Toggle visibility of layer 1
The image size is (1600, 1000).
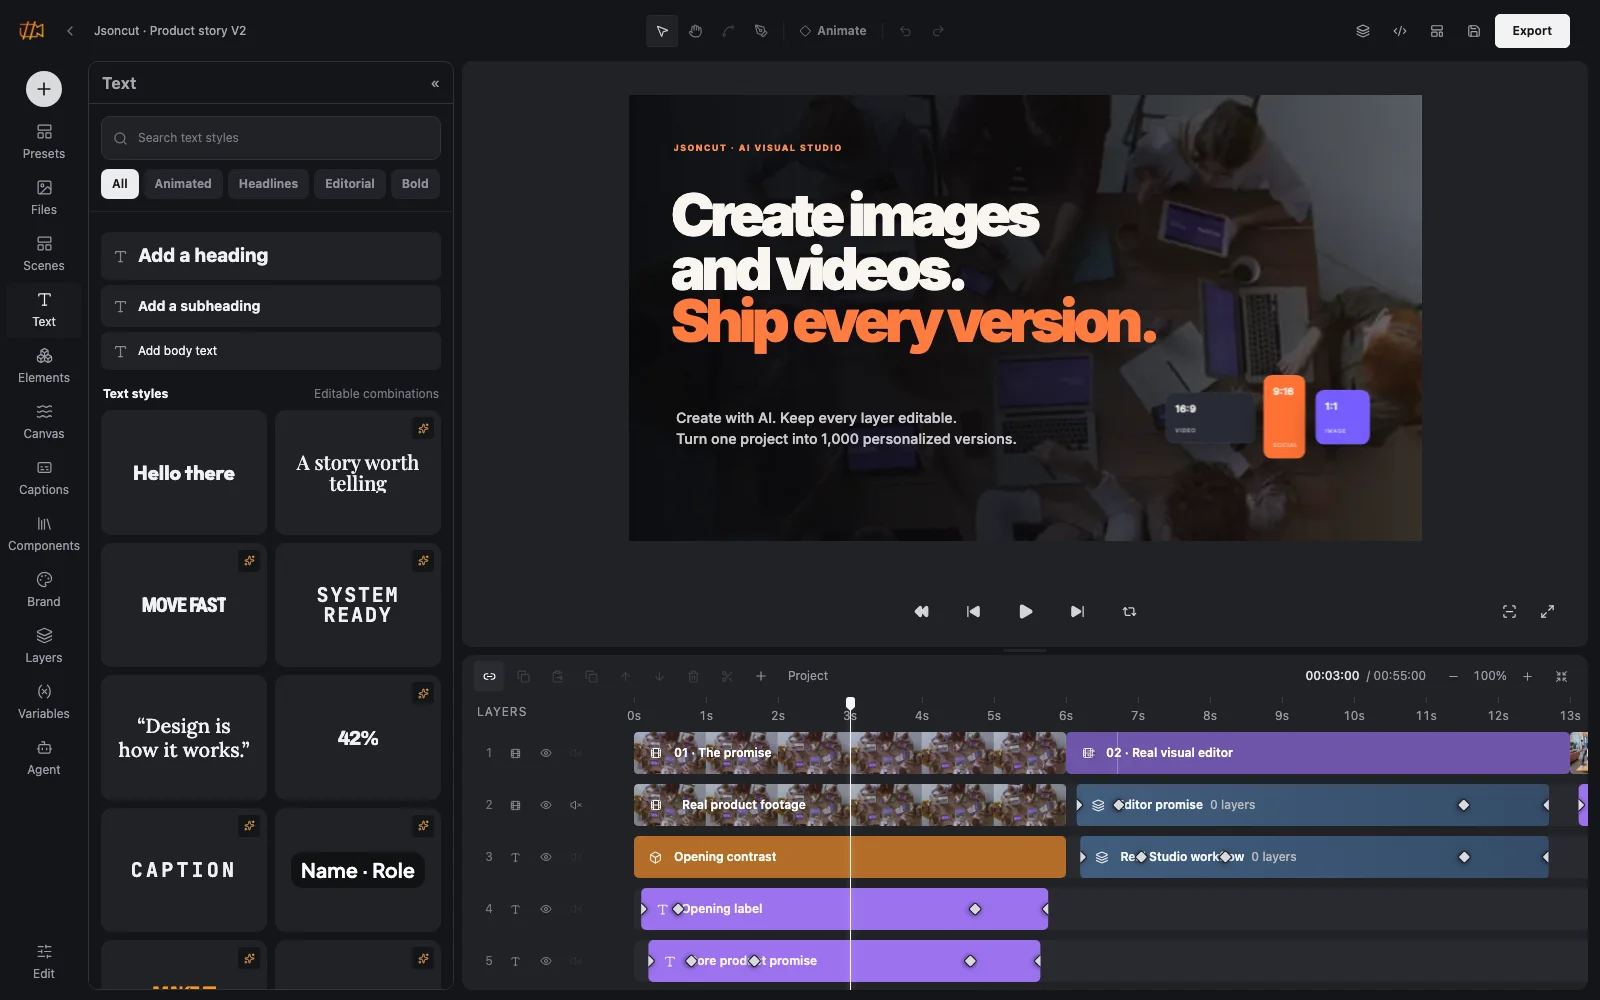pos(546,753)
